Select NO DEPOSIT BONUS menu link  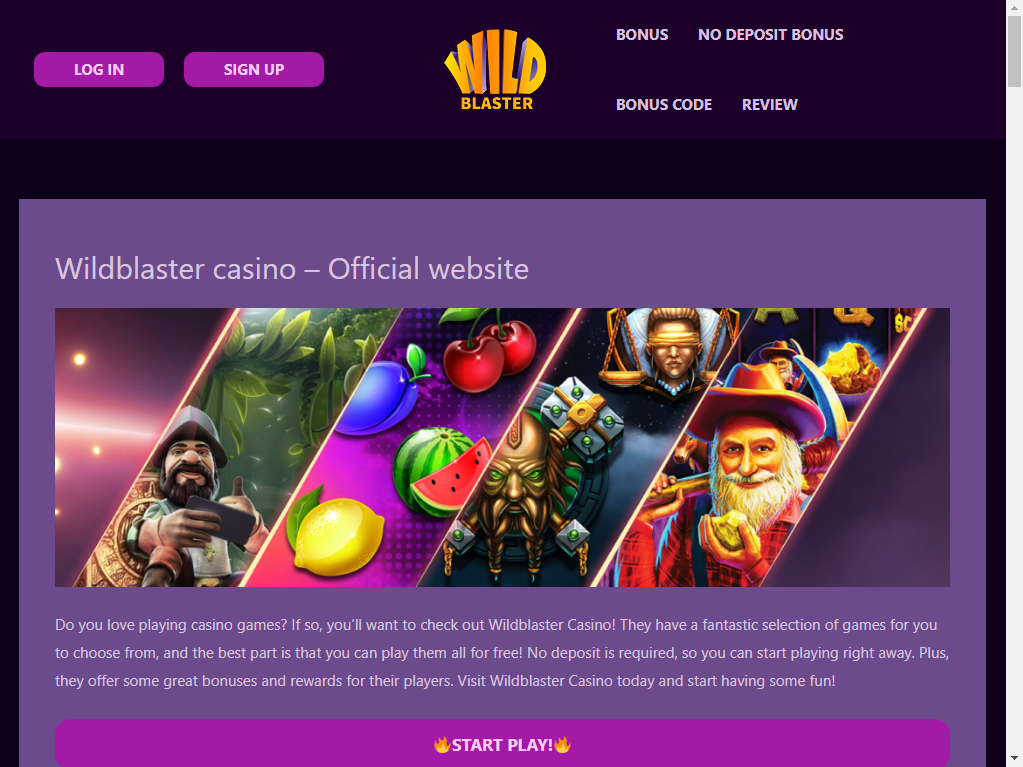[771, 35]
